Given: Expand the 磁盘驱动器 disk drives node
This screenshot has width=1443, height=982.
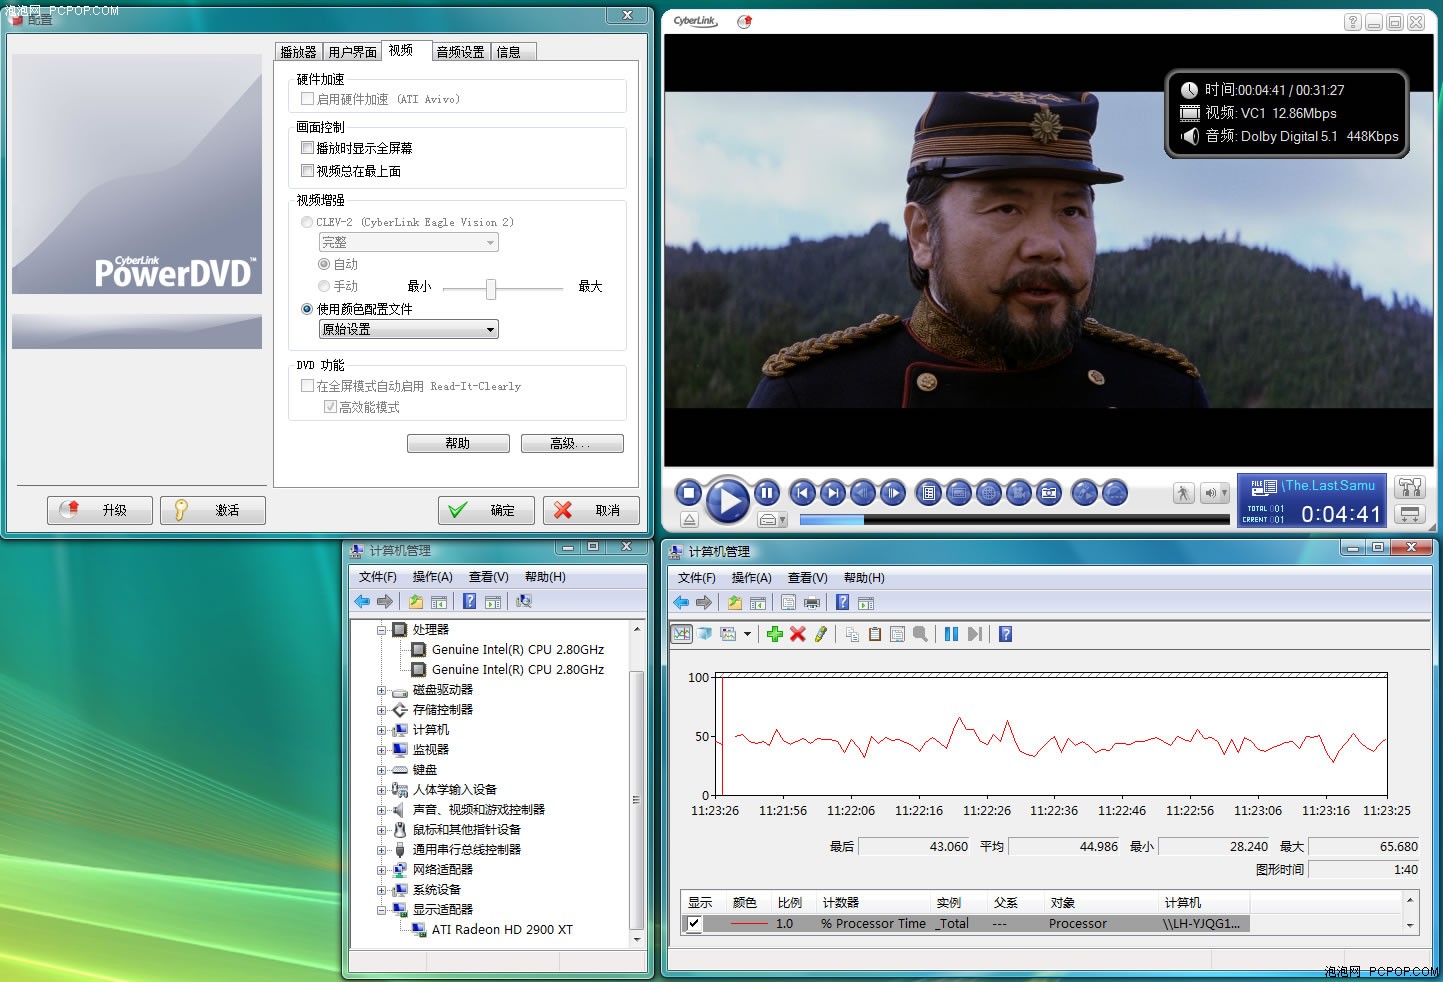Looking at the screenshot, I should [x=381, y=690].
